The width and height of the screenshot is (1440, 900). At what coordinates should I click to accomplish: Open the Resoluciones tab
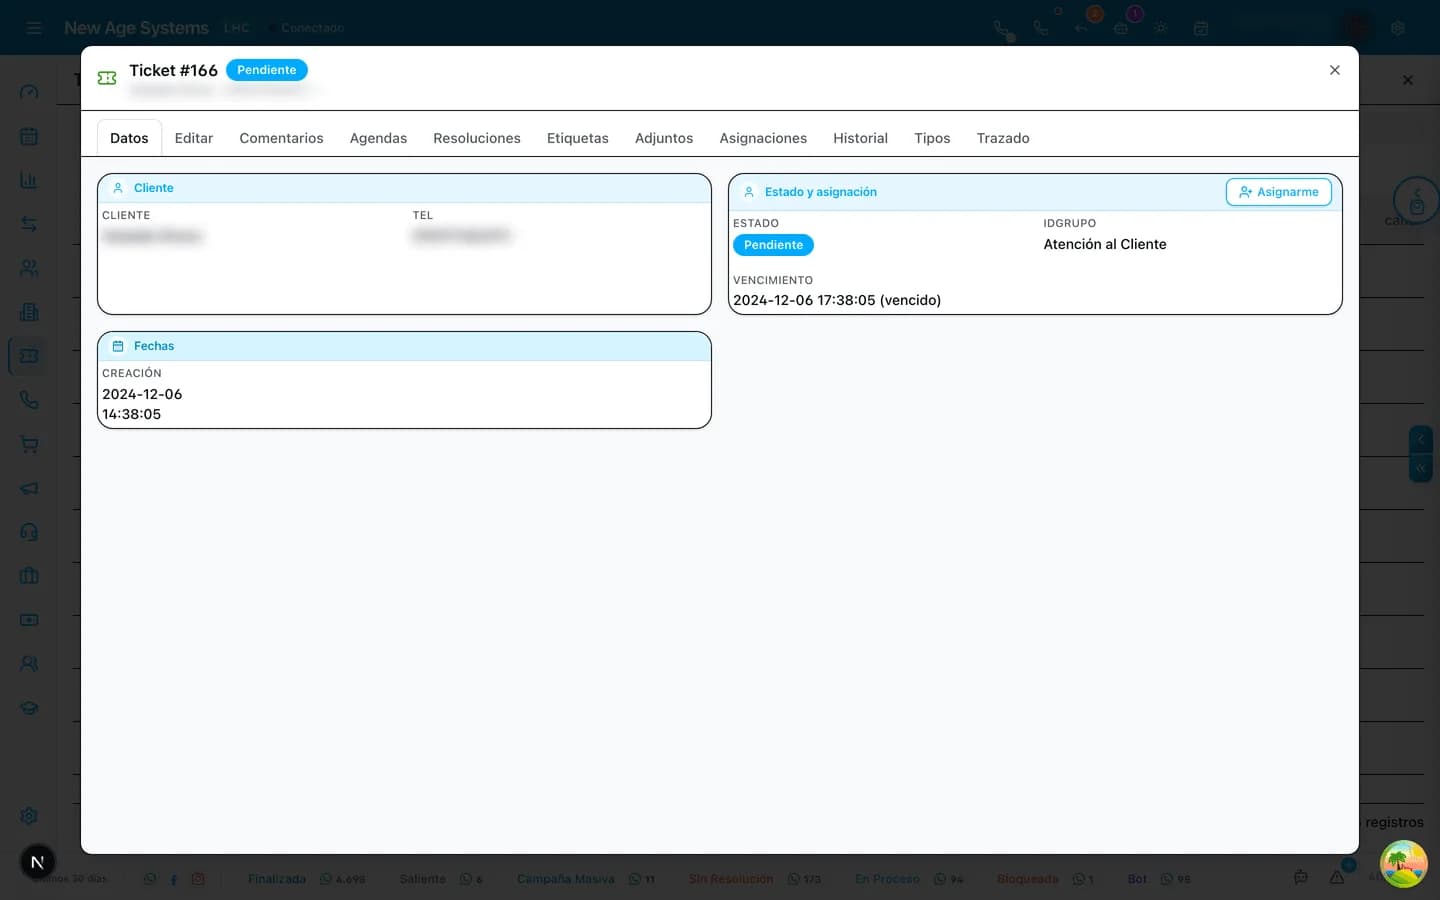(x=476, y=138)
